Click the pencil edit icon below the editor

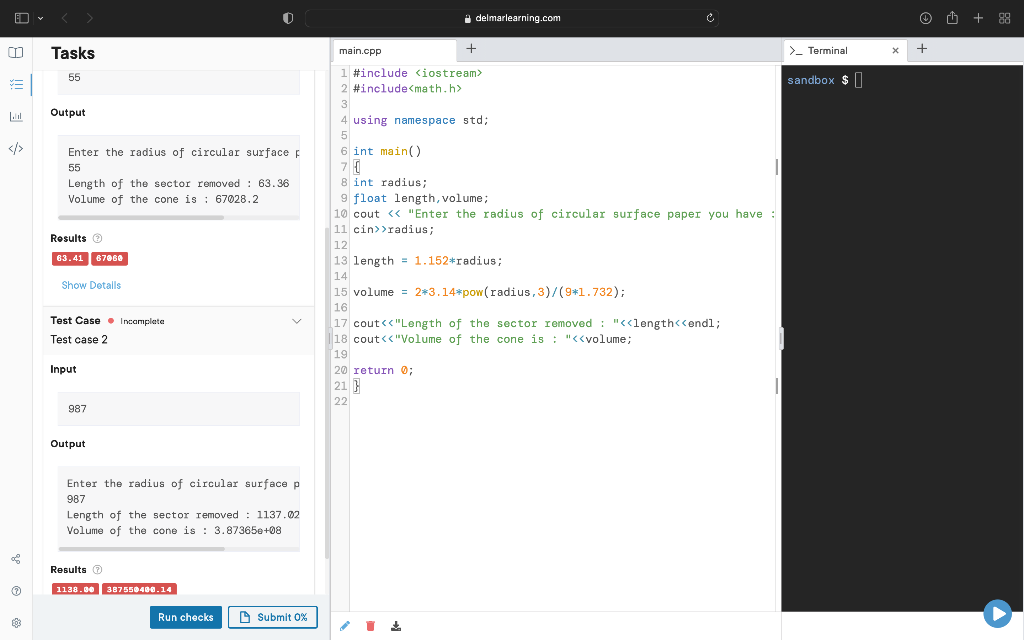pyautogui.click(x=345, y=625)
